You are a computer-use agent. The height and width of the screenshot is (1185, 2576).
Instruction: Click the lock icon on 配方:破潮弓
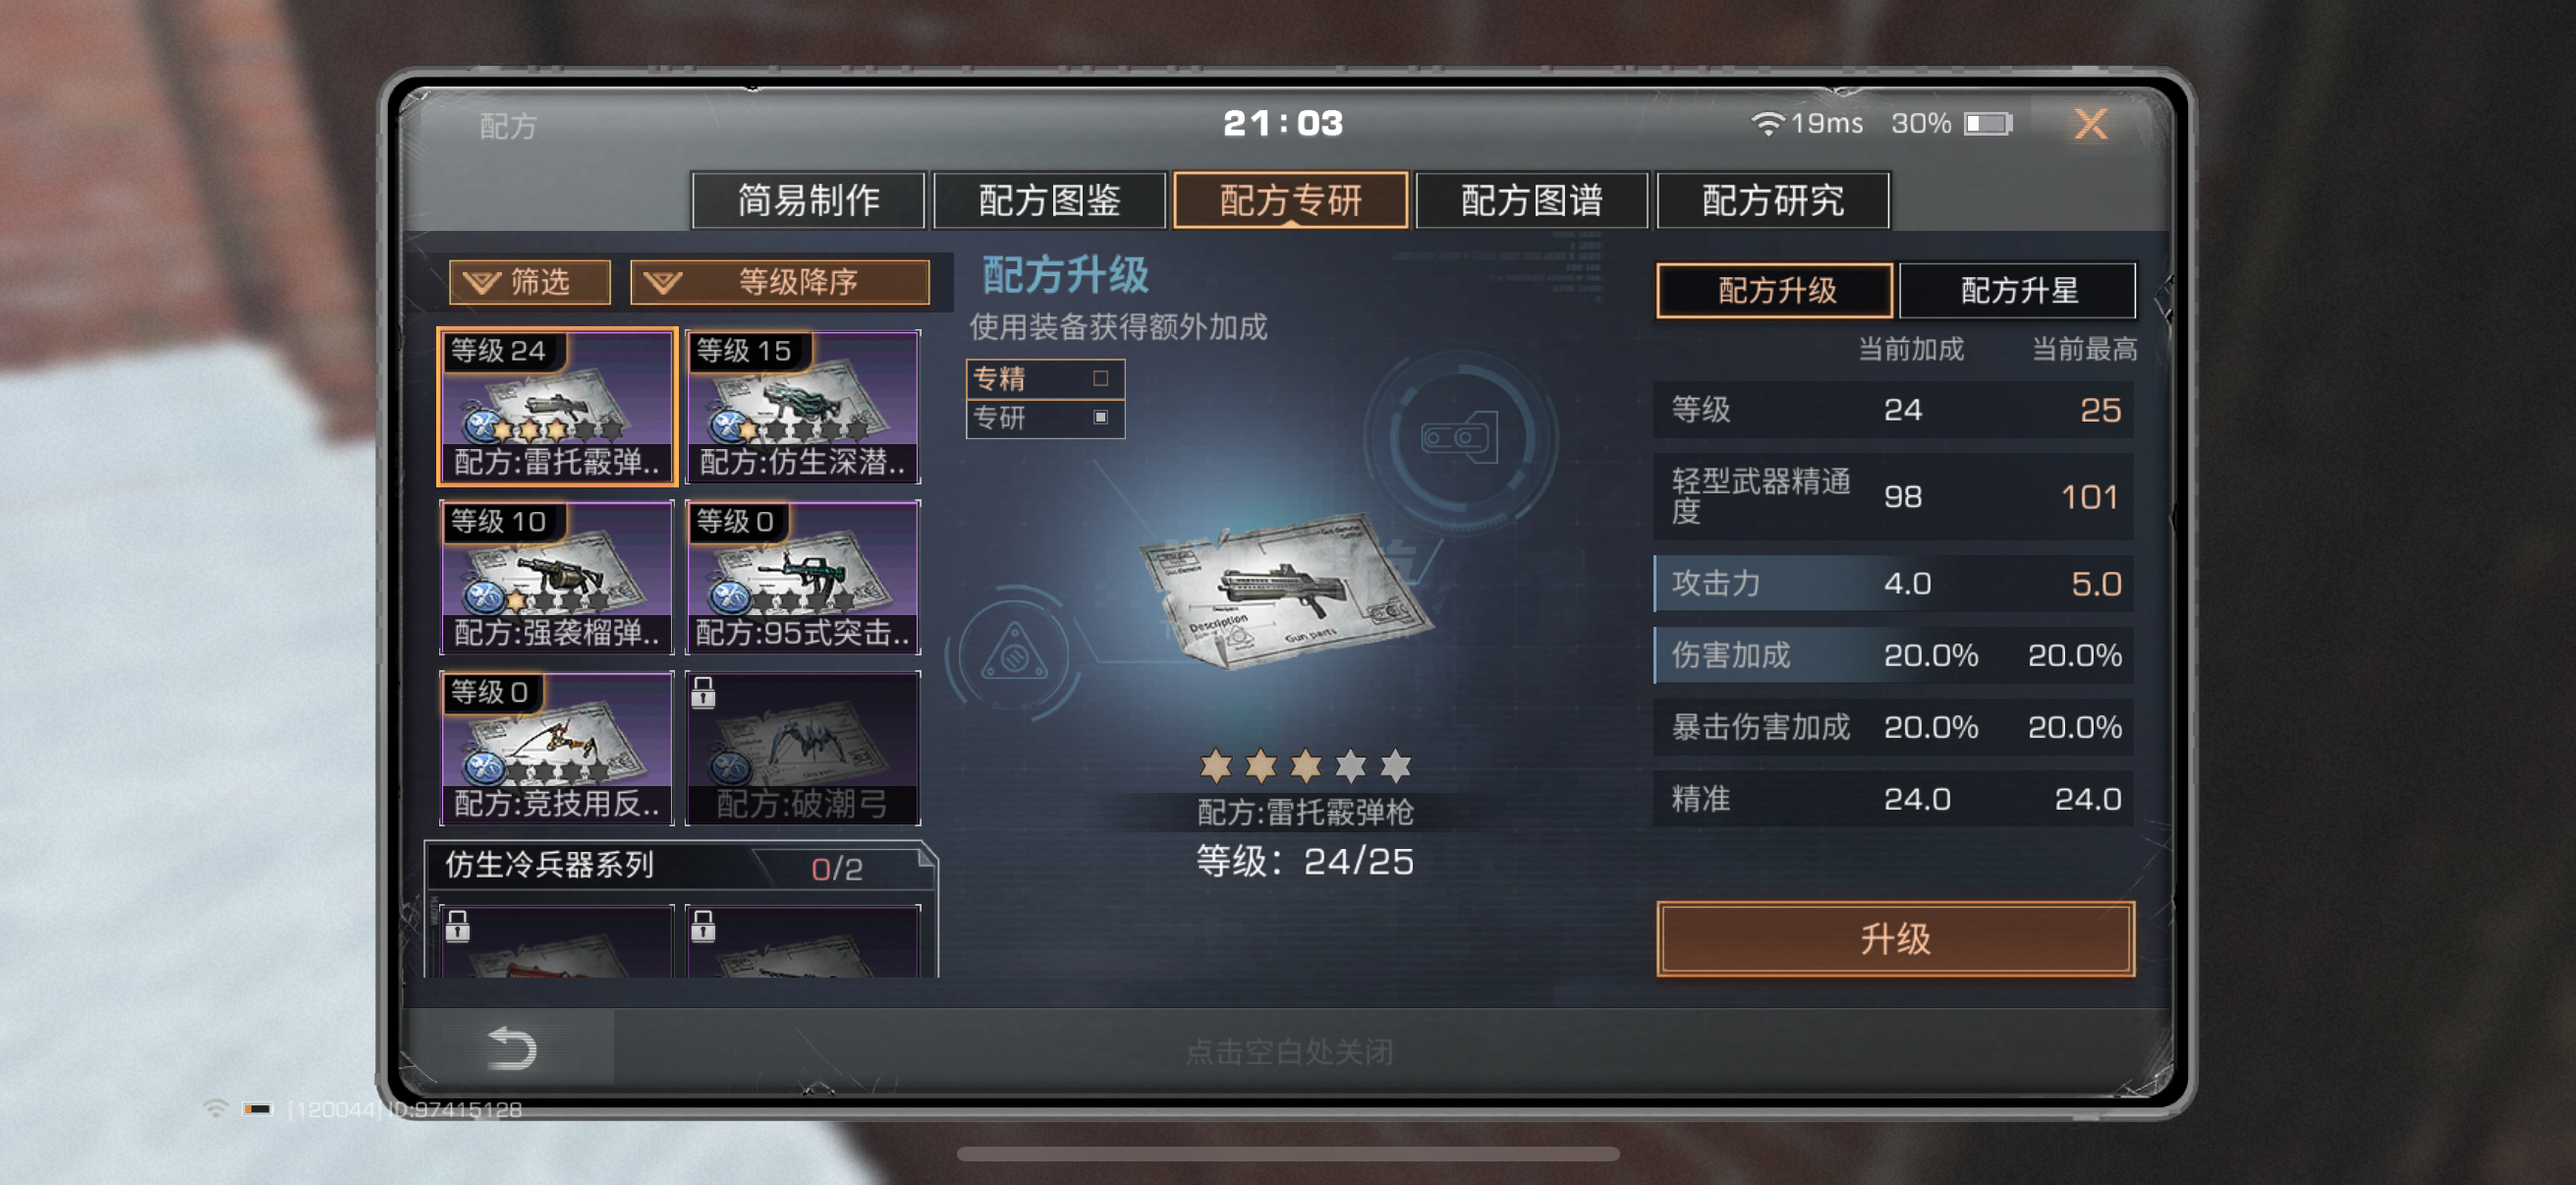(x=703, y=692)
